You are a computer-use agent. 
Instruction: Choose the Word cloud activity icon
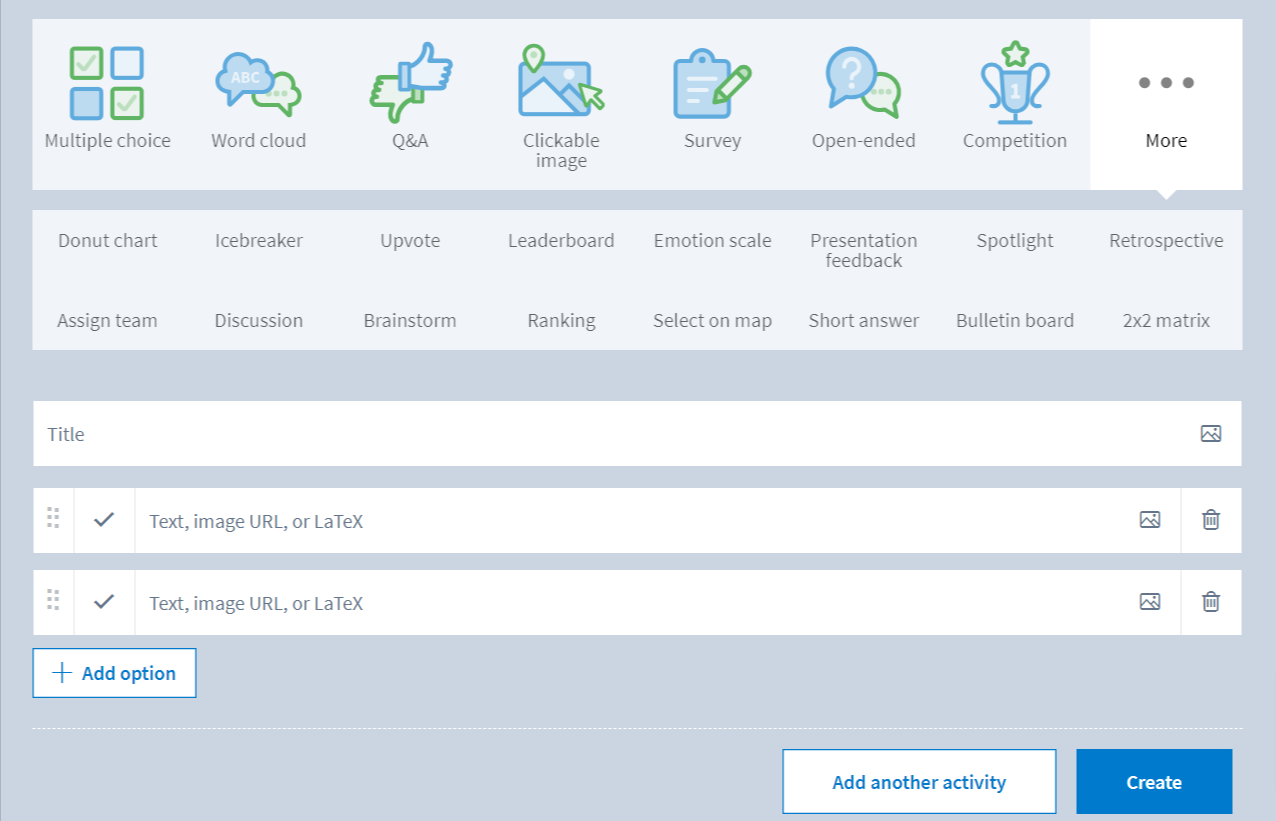coord(258,84)
